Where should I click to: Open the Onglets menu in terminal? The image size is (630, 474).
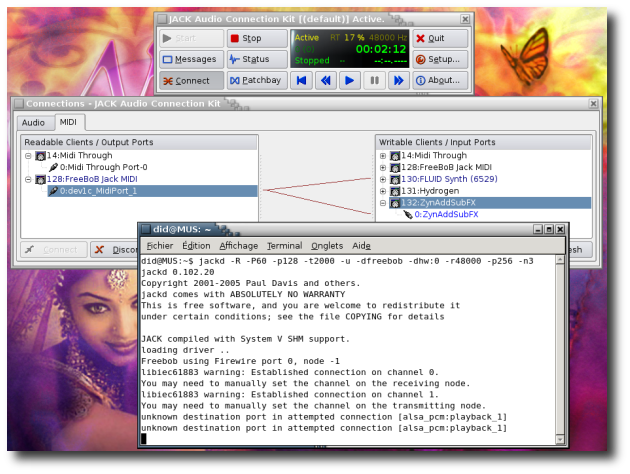coord(326,245)
